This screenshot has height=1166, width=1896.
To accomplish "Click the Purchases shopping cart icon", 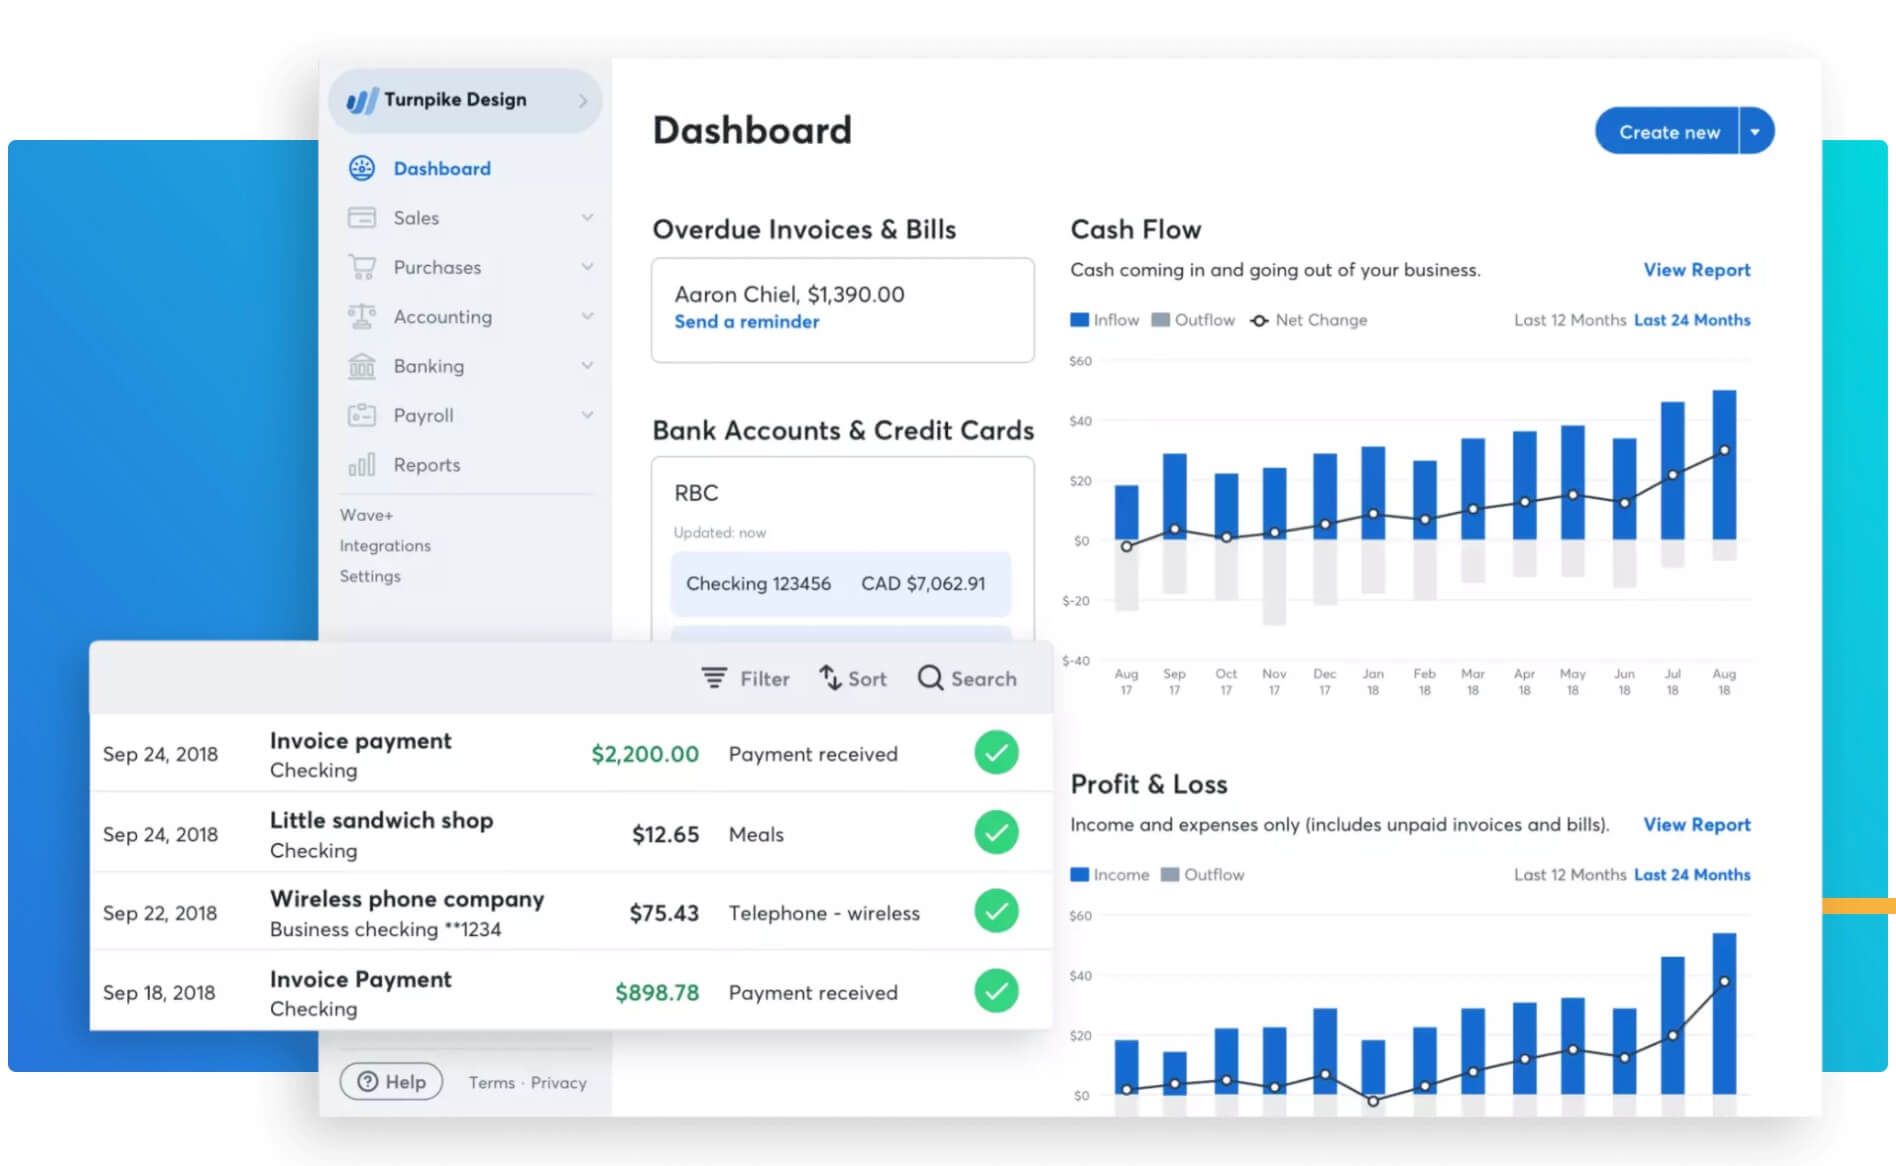I will [361, 267].
